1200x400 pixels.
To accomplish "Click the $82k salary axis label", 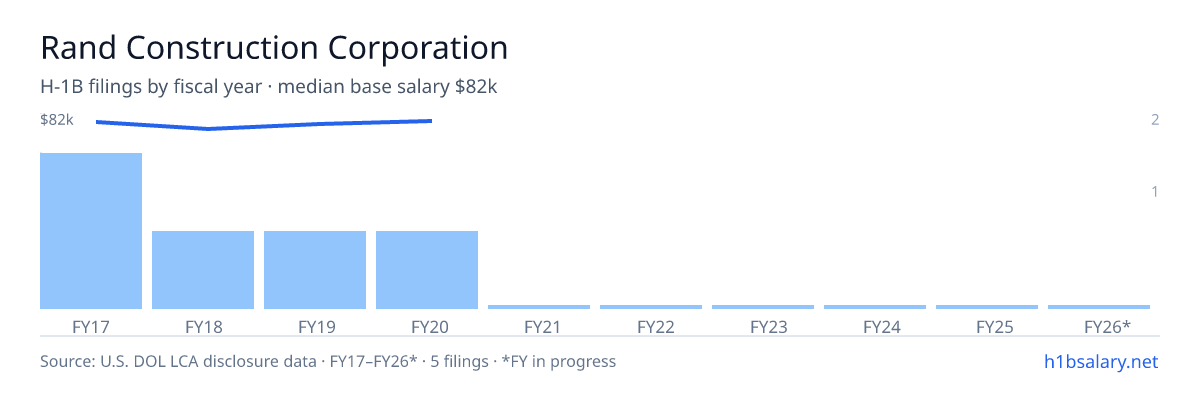I will pyautogui.click(x=57, y=119).
